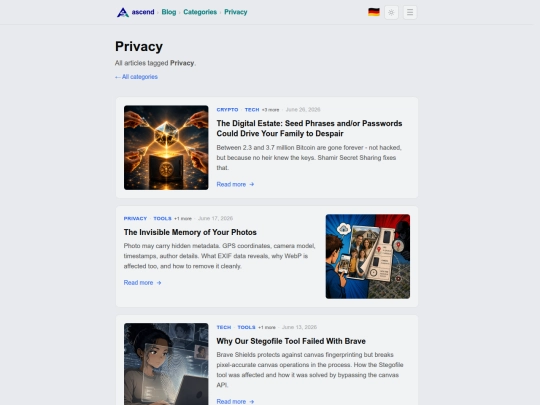
Task: Expand +1 more tags on Invisible Memory
Action: tap(183, 219)
